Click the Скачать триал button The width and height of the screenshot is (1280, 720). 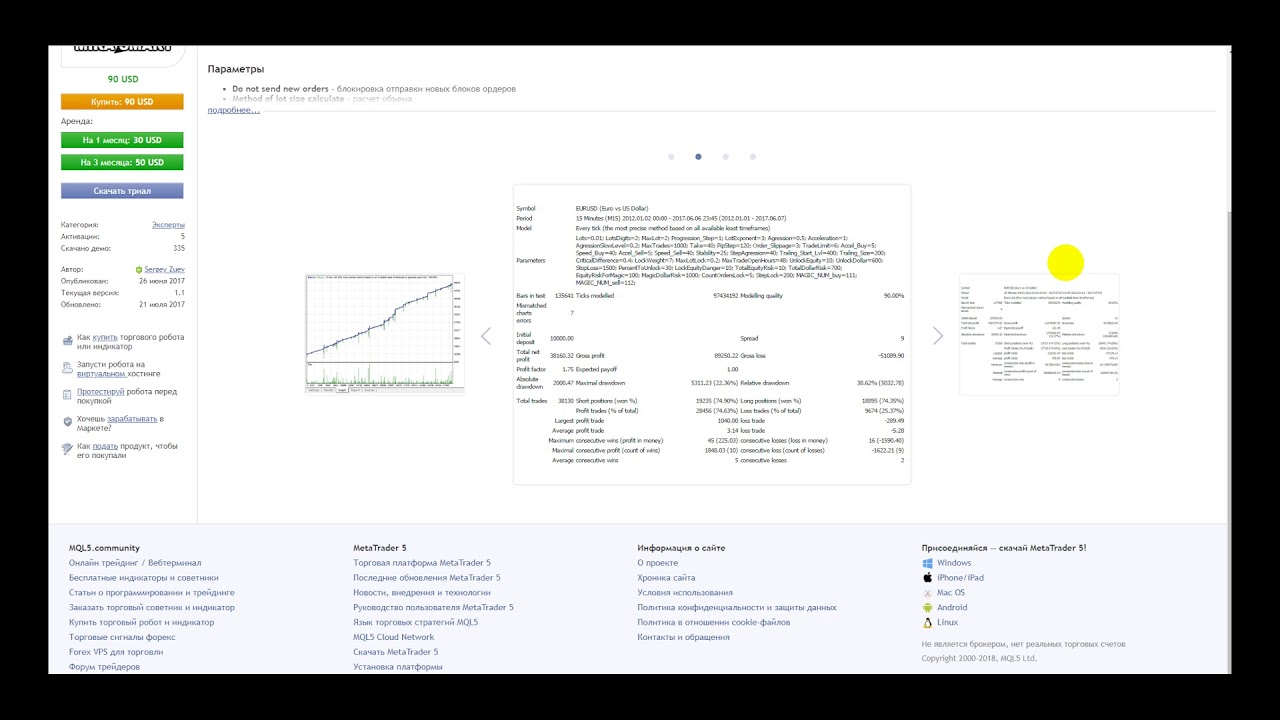point(122,190)
